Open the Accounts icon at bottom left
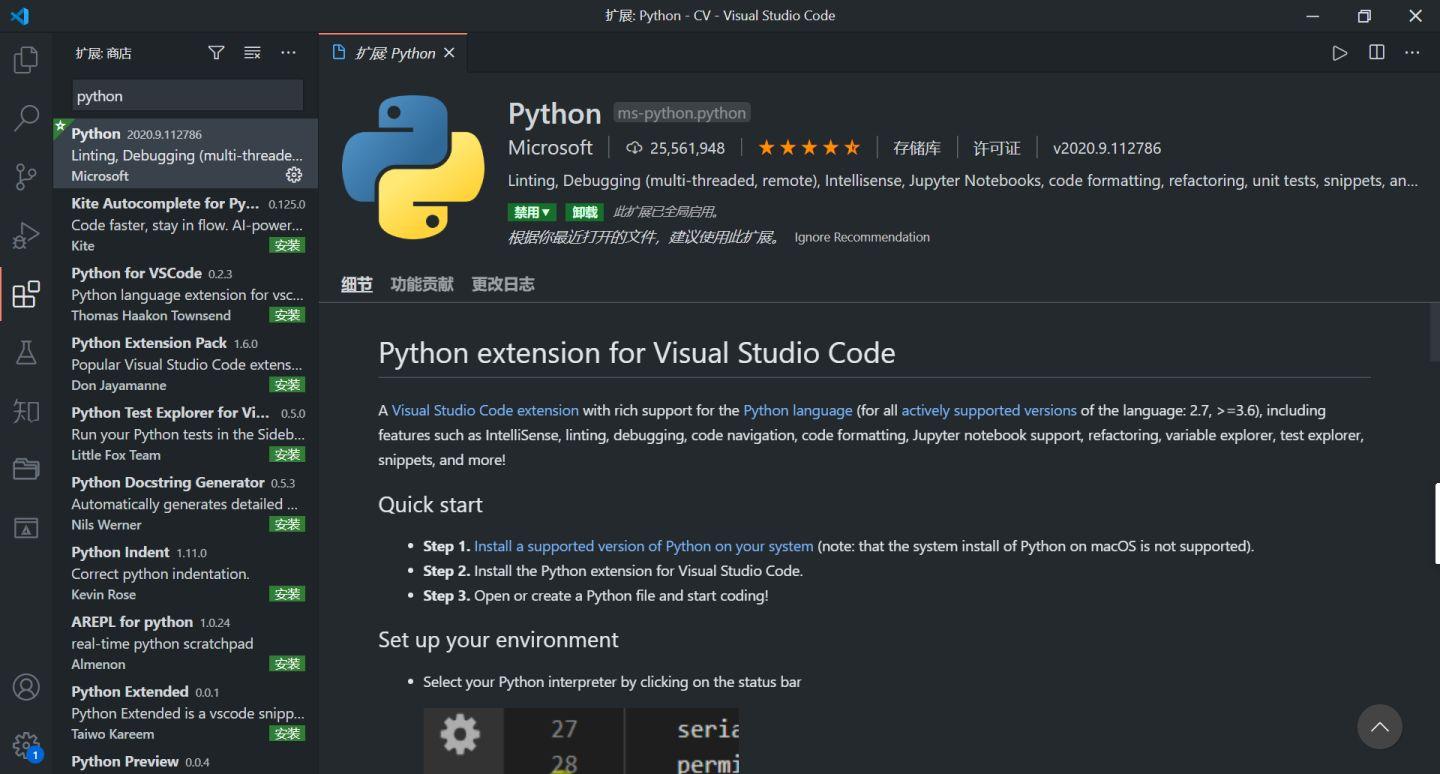Image resolution: width=1440 pixels, height=774 pixels. (x=26, y=687)
